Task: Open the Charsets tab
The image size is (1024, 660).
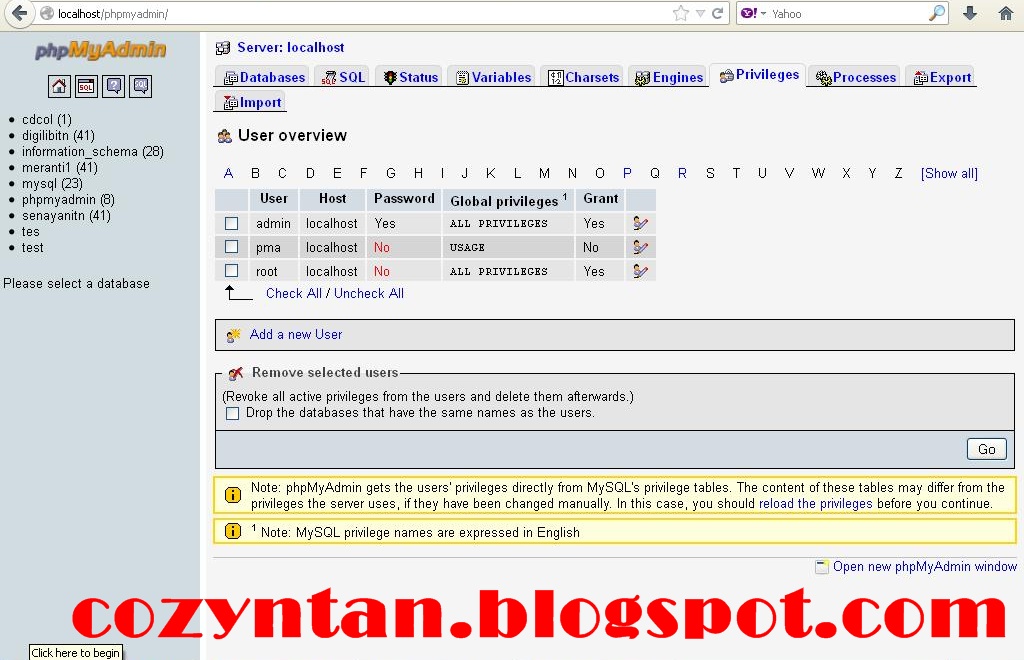Action: click(x=583, y=77)
